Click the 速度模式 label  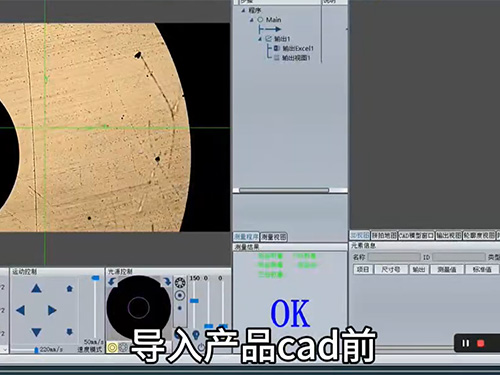coord(90,349)
